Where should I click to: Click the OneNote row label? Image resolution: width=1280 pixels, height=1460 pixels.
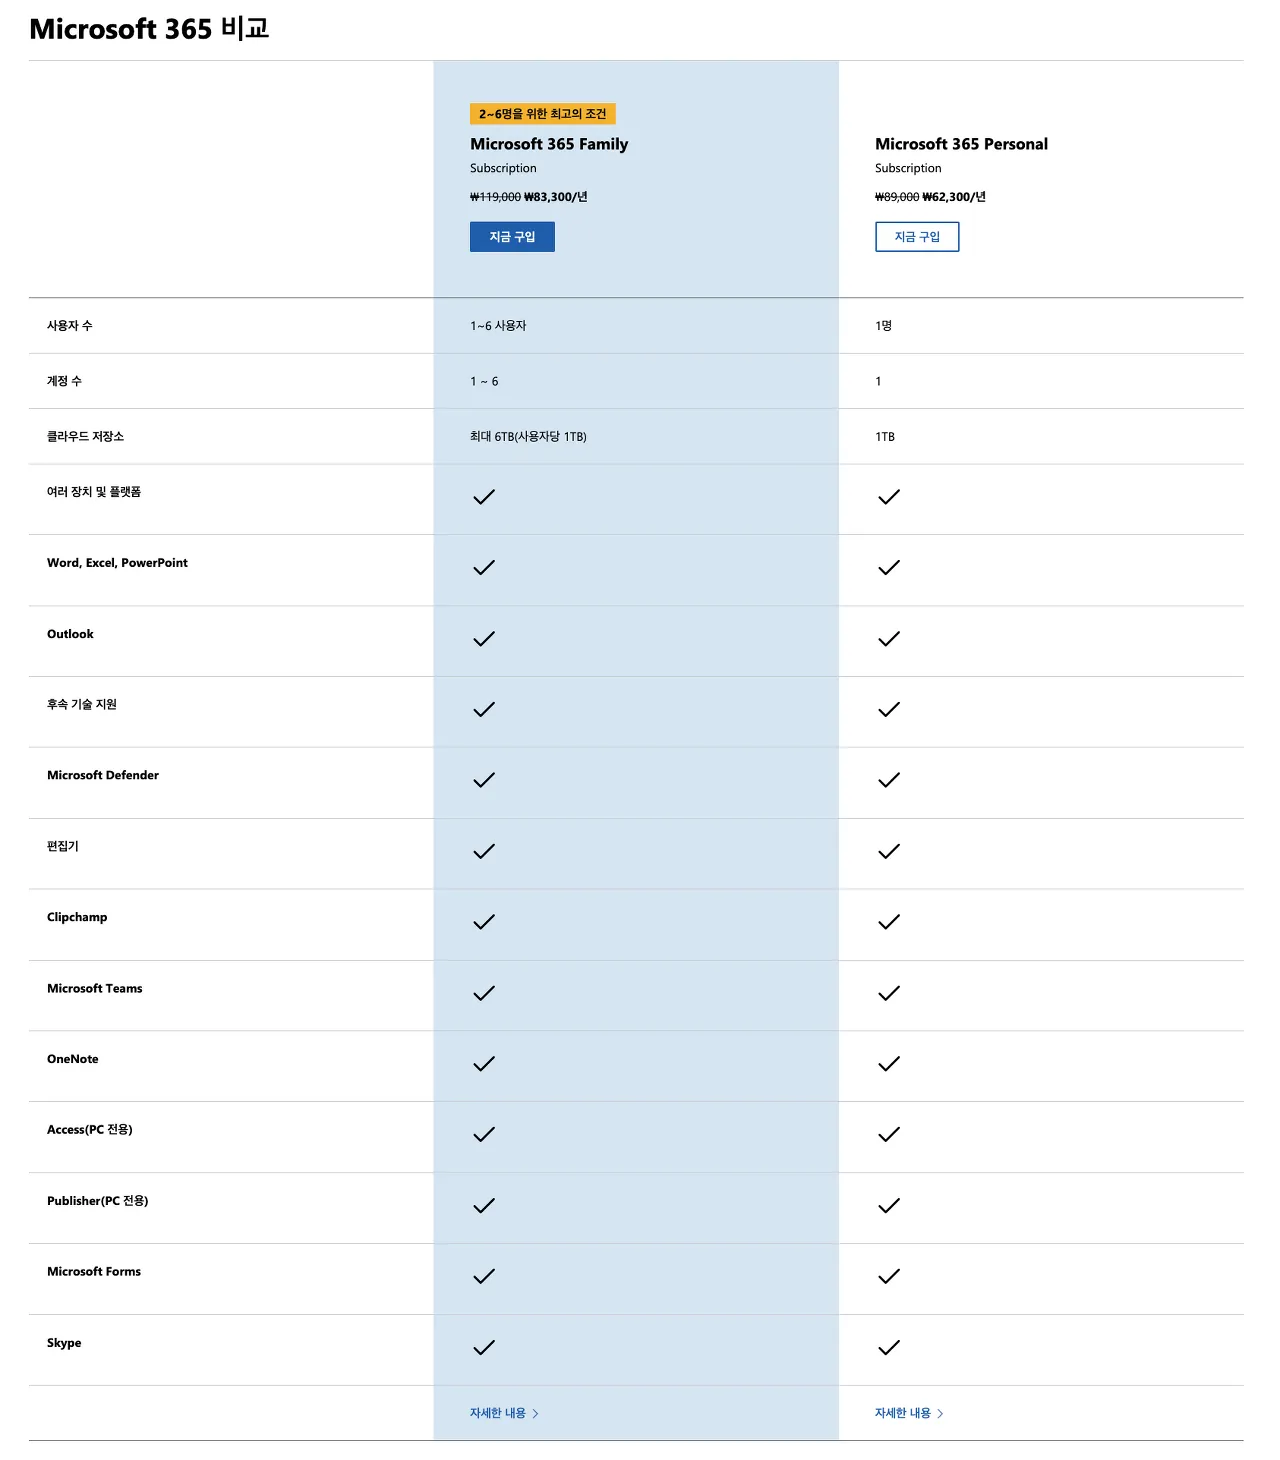click(73, 1059)
